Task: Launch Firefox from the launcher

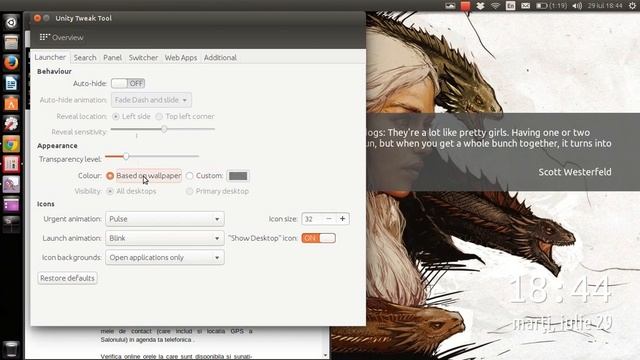Action: point(11,62)
